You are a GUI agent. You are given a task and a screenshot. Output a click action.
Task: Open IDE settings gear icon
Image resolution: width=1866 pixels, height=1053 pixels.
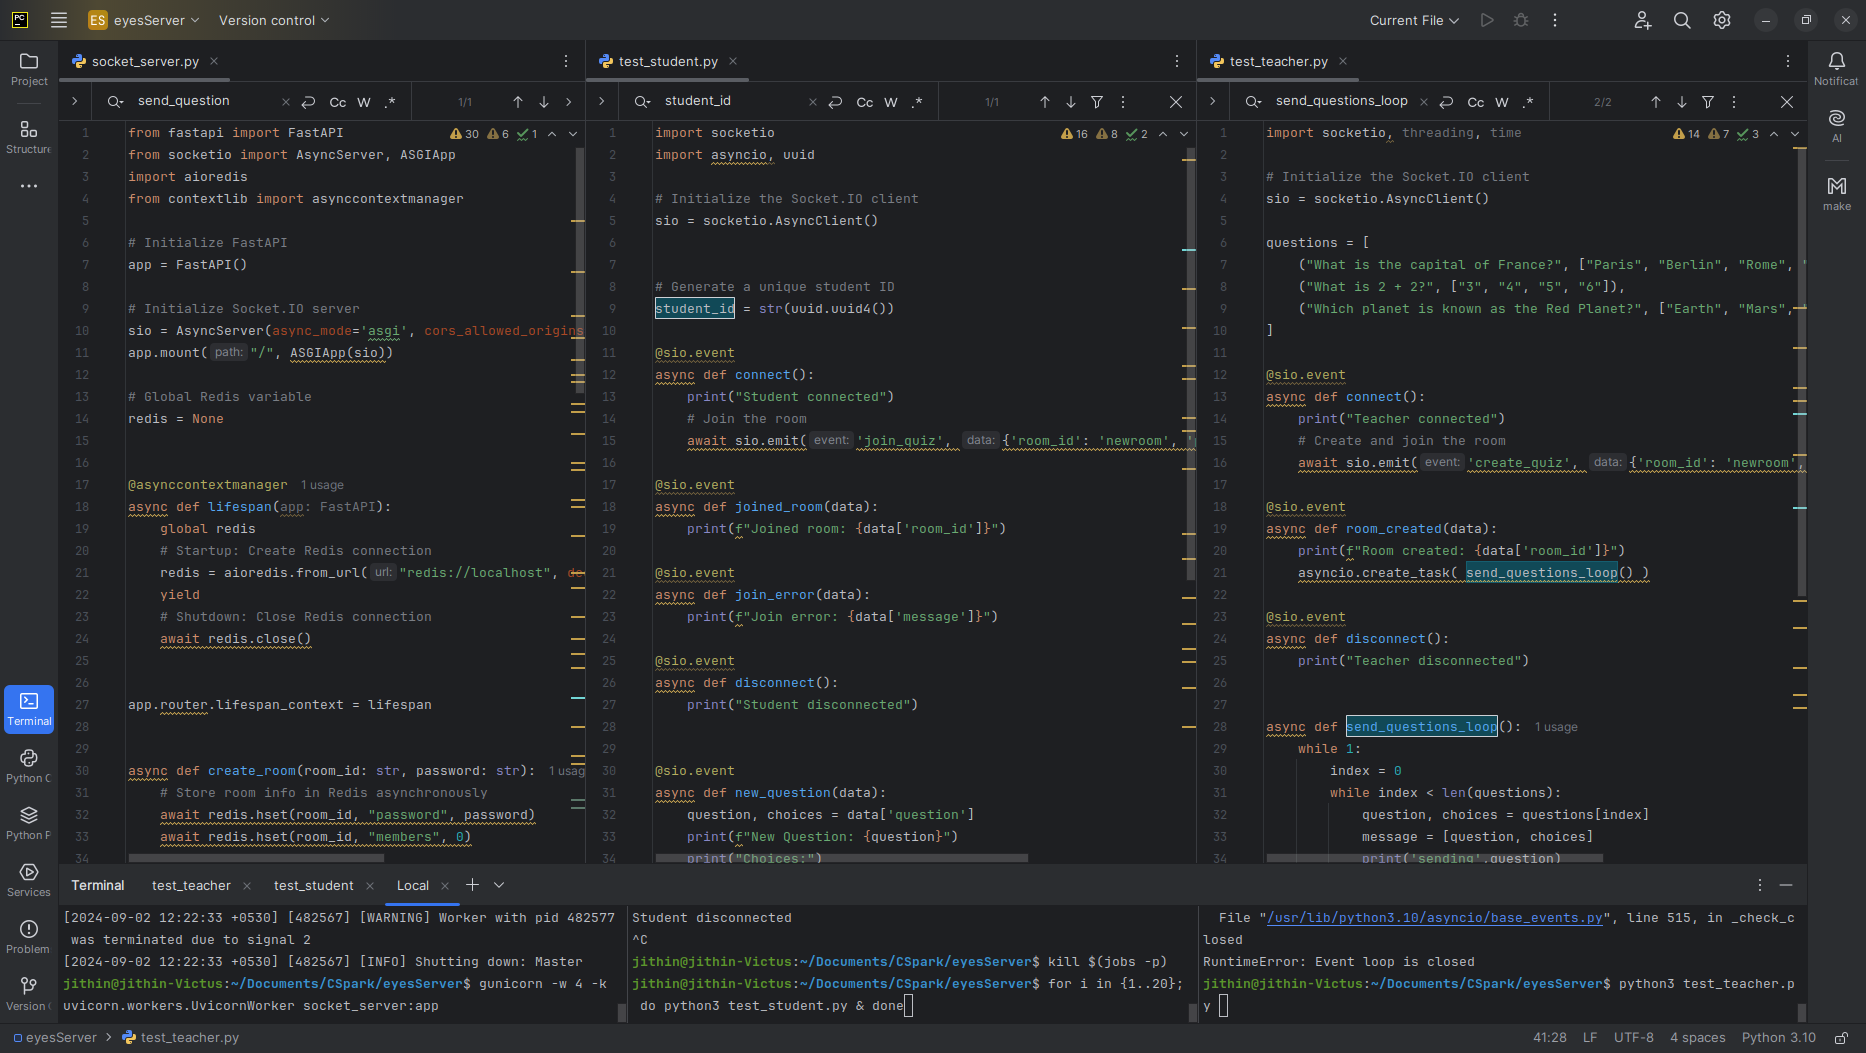1722,20
